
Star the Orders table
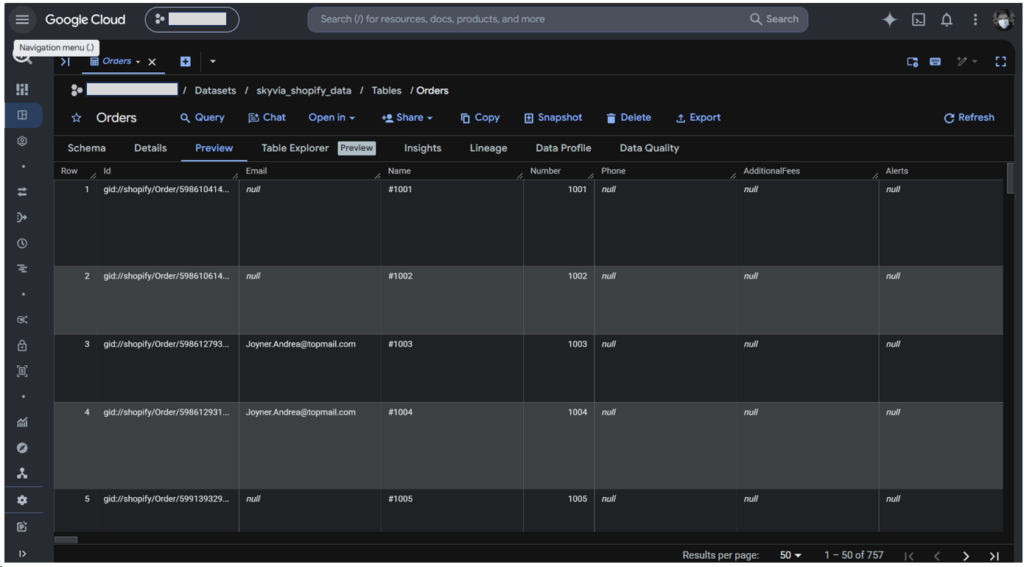(x=76, y=118)
